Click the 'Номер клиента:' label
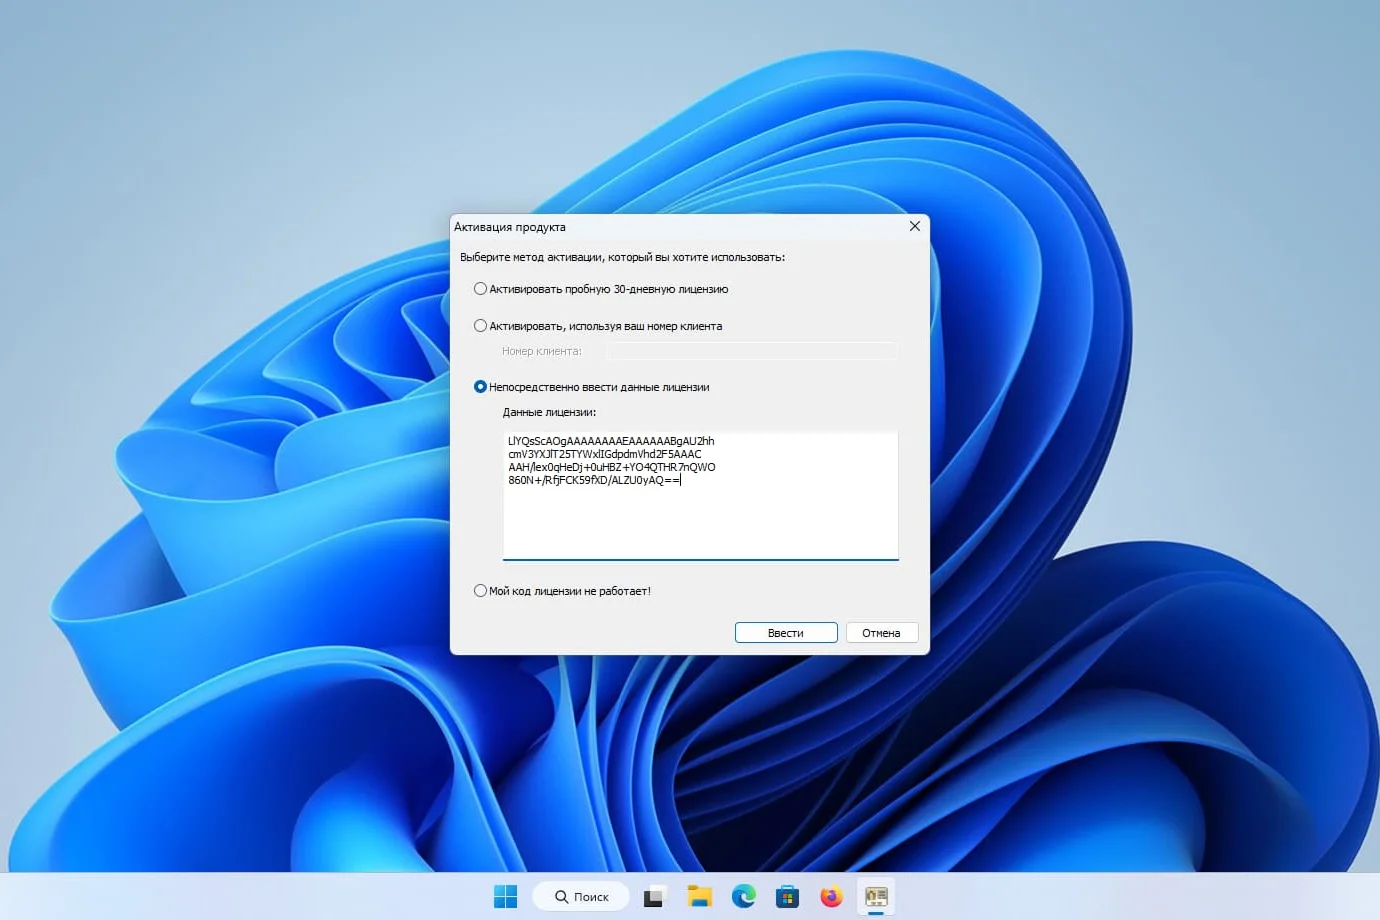 (541, 351)
